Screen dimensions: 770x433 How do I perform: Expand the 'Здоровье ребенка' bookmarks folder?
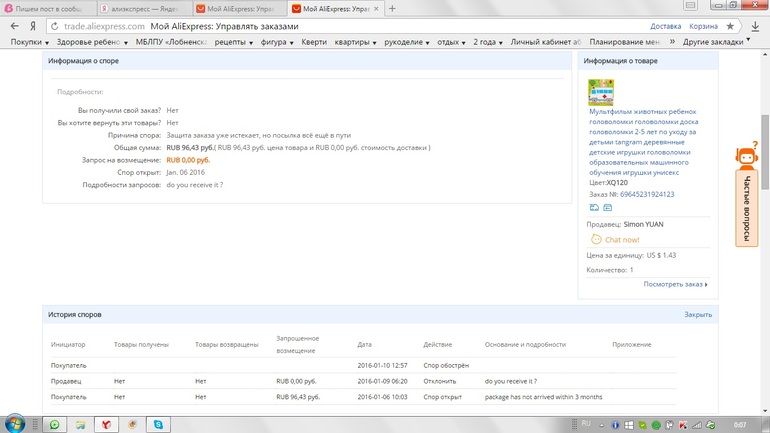(x=92, y=42)
